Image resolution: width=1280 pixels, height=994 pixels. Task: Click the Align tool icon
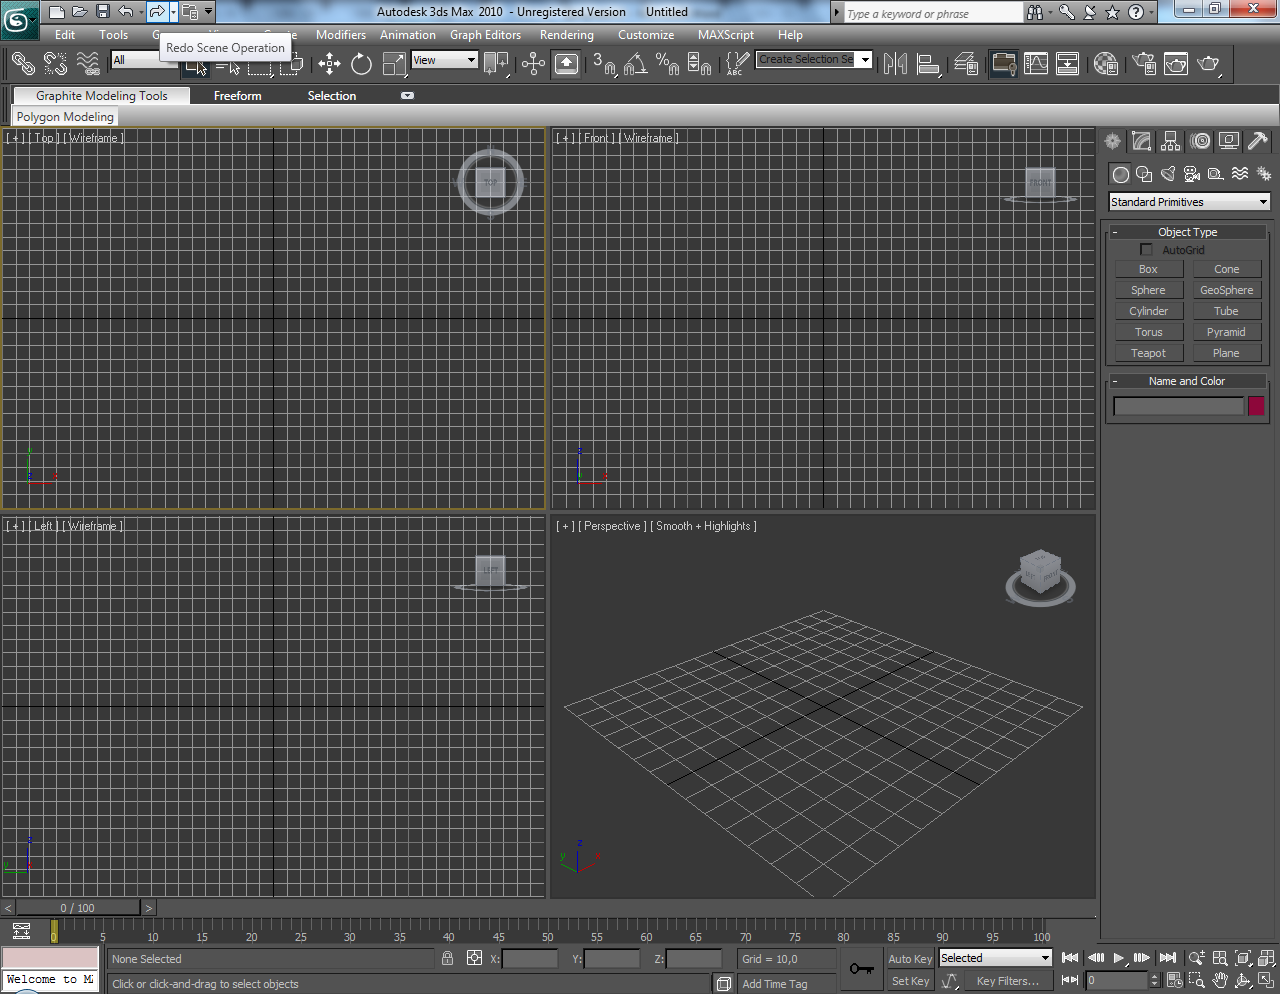[x=928, y=64]
